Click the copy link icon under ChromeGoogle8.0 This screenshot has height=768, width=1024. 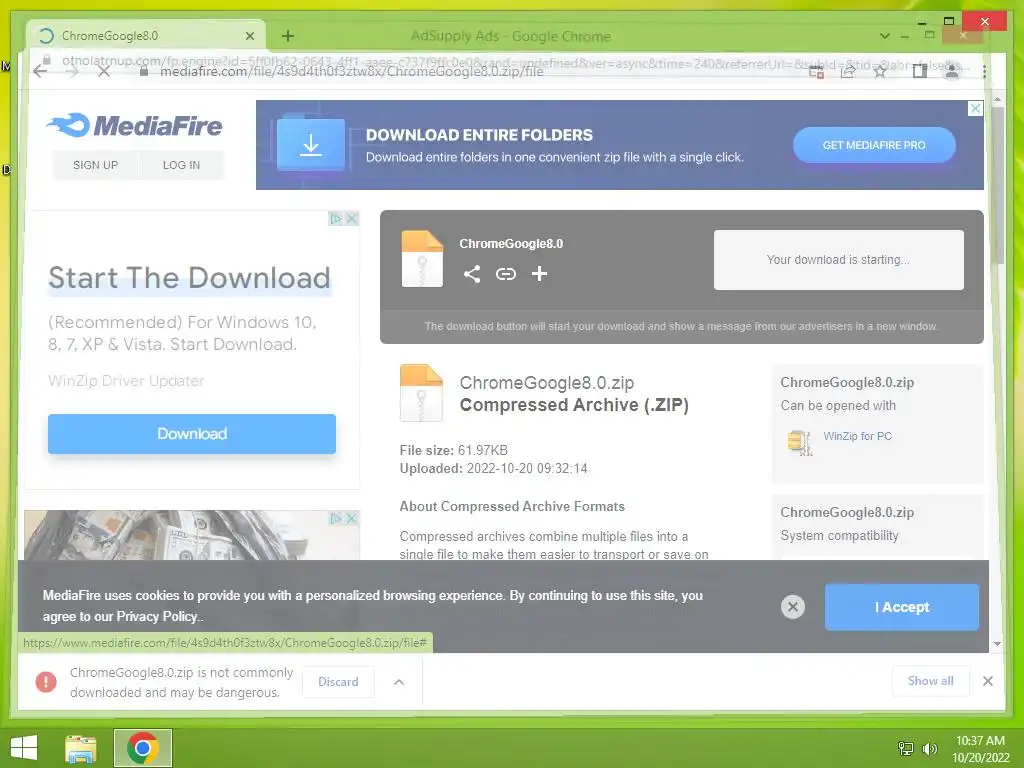coord(505,274)
